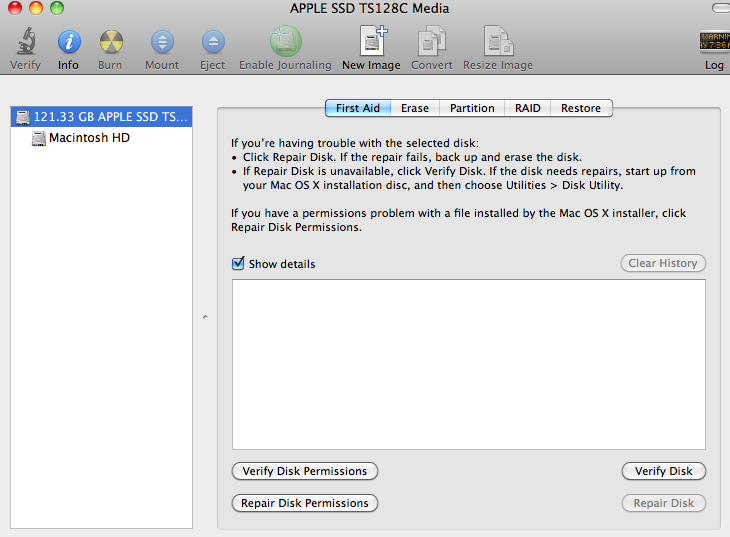
Task: Open the Log viewer icon
Action: pyautogui.click(x=714, y=41)
